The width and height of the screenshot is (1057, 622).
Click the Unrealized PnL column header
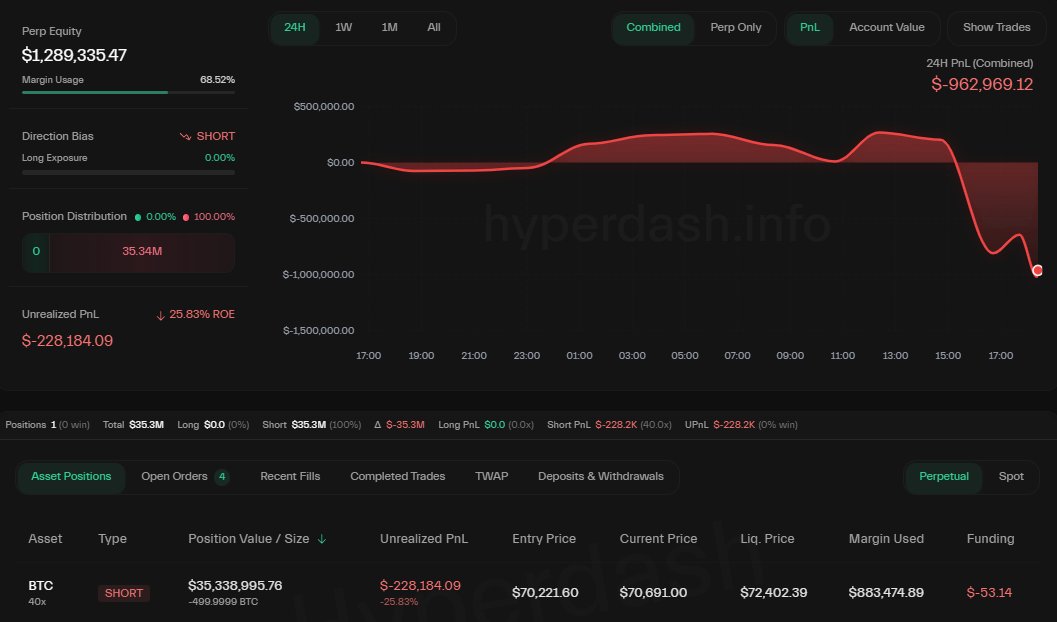point(423,539)
